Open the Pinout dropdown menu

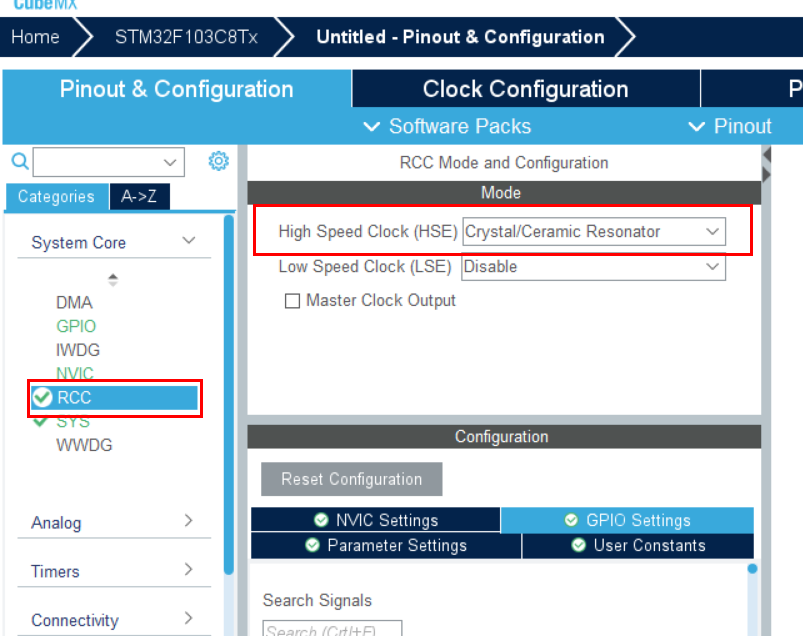coord(730,126)
